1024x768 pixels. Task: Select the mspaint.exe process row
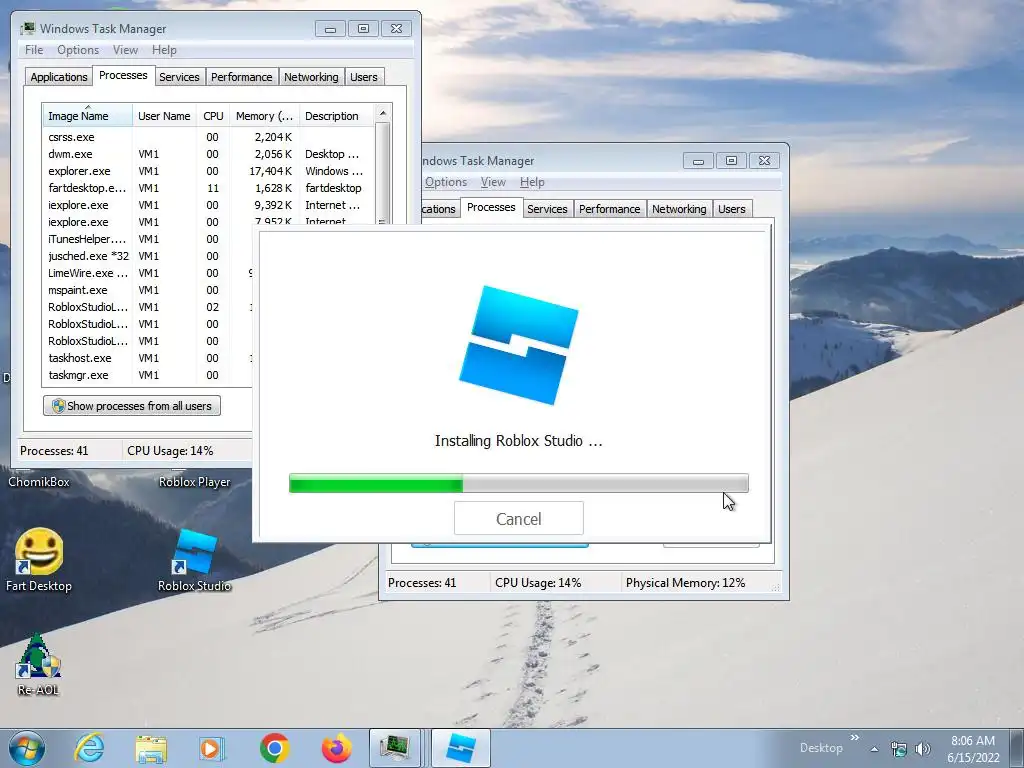click(x=148, y=290)
